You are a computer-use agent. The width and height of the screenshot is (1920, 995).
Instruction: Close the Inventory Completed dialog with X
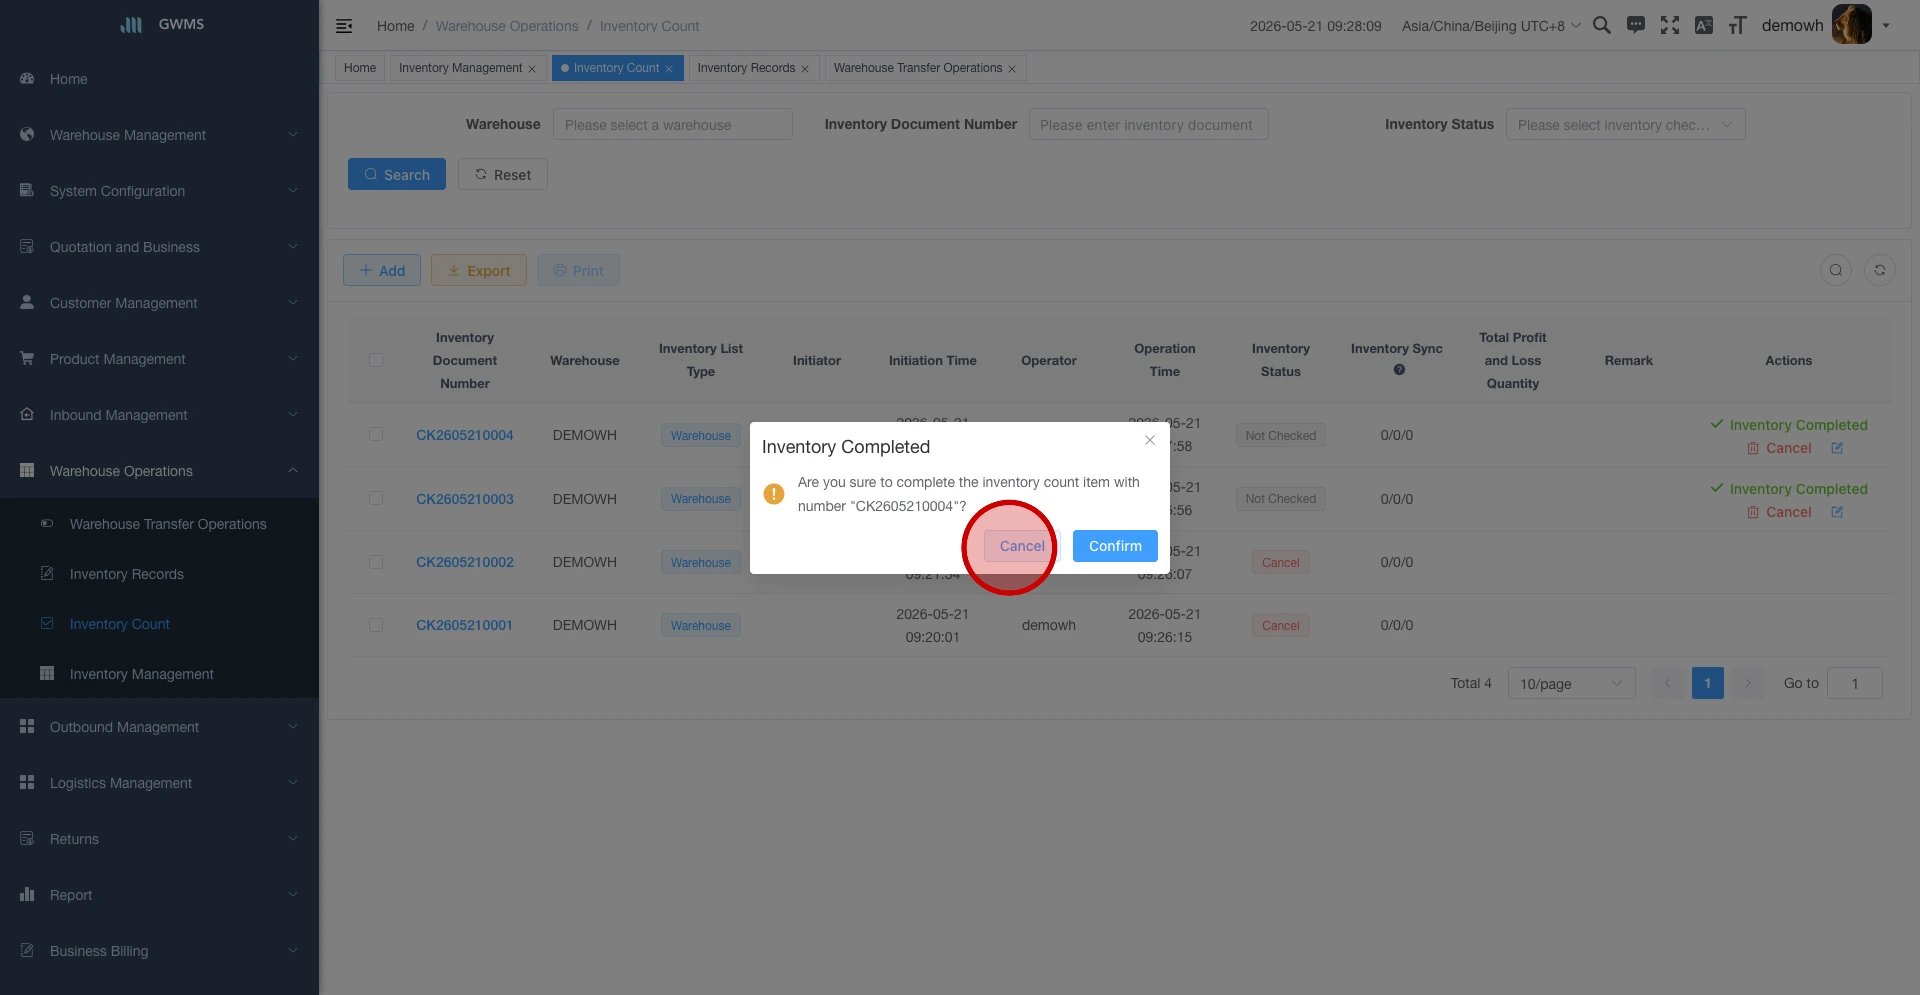coord(1150,440)
